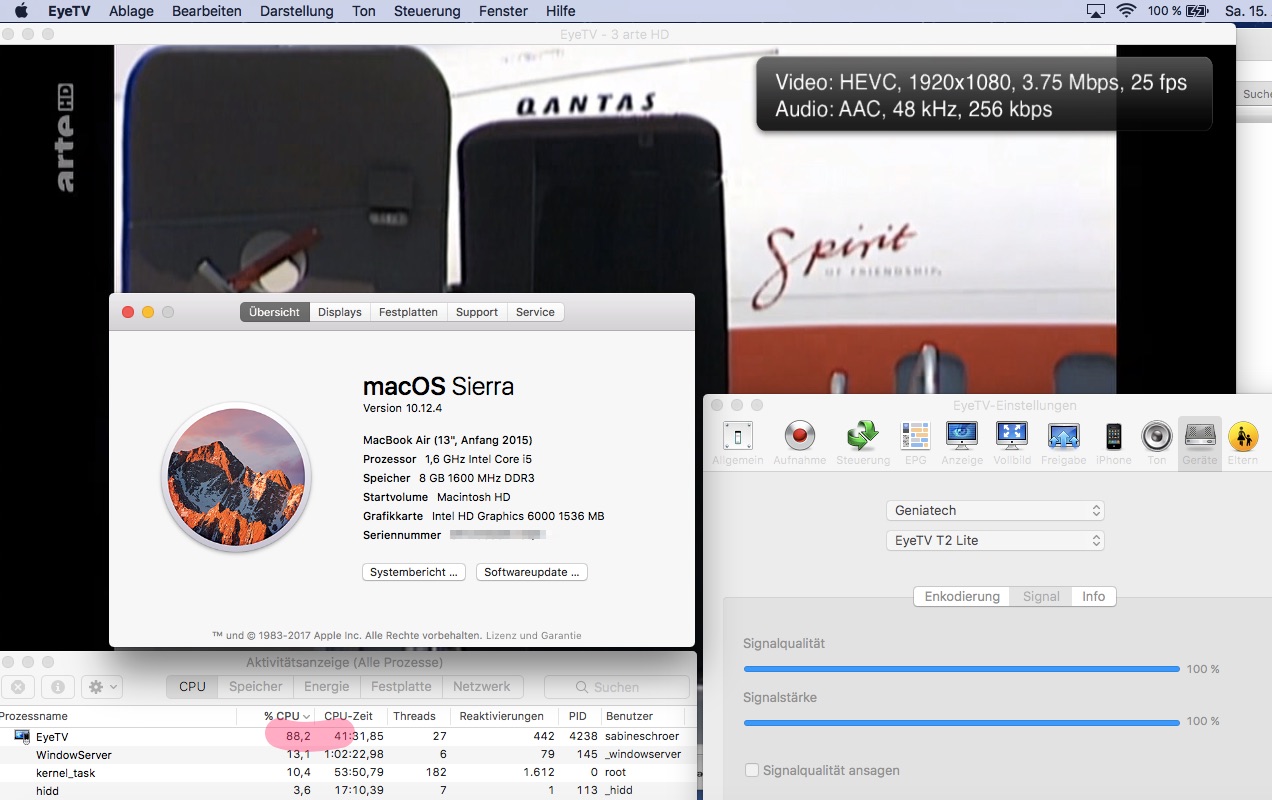Select the Speicher tab in Aktivitätsanzeige
Screen dimensions: 1272x800
click(256, 687)
